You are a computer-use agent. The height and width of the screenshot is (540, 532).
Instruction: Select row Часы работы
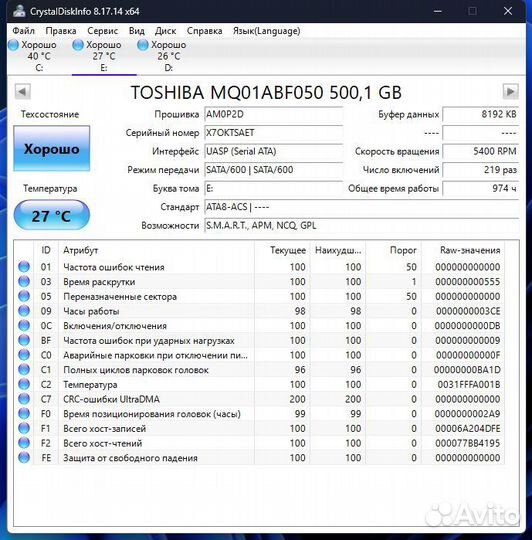tap(259, 311)
